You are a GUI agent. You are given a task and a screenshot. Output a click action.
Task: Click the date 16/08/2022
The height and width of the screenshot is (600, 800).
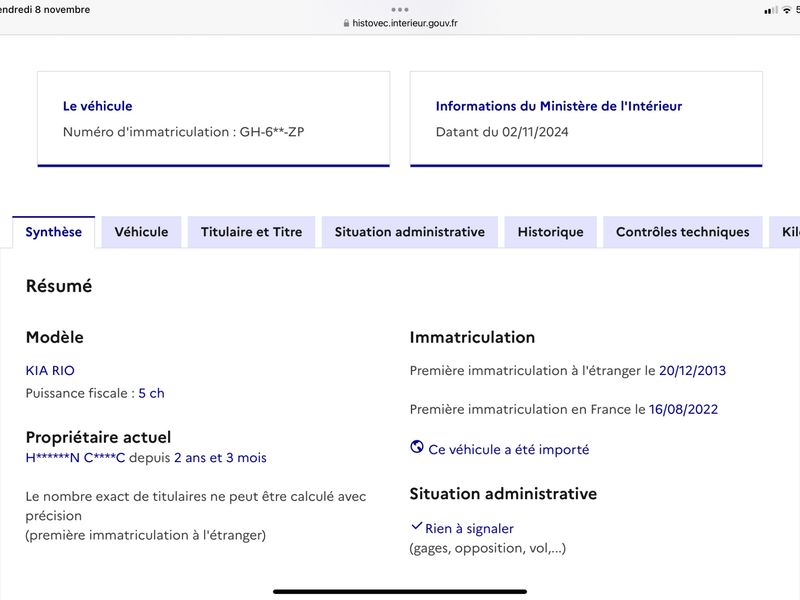pos(684,409)
